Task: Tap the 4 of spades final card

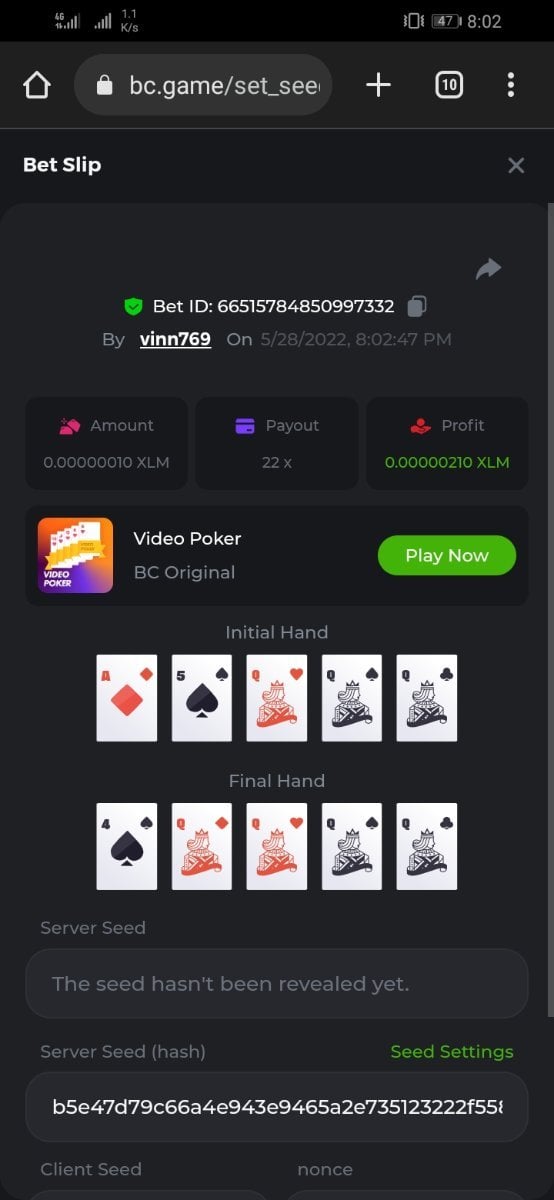Action: pos(127,846)
